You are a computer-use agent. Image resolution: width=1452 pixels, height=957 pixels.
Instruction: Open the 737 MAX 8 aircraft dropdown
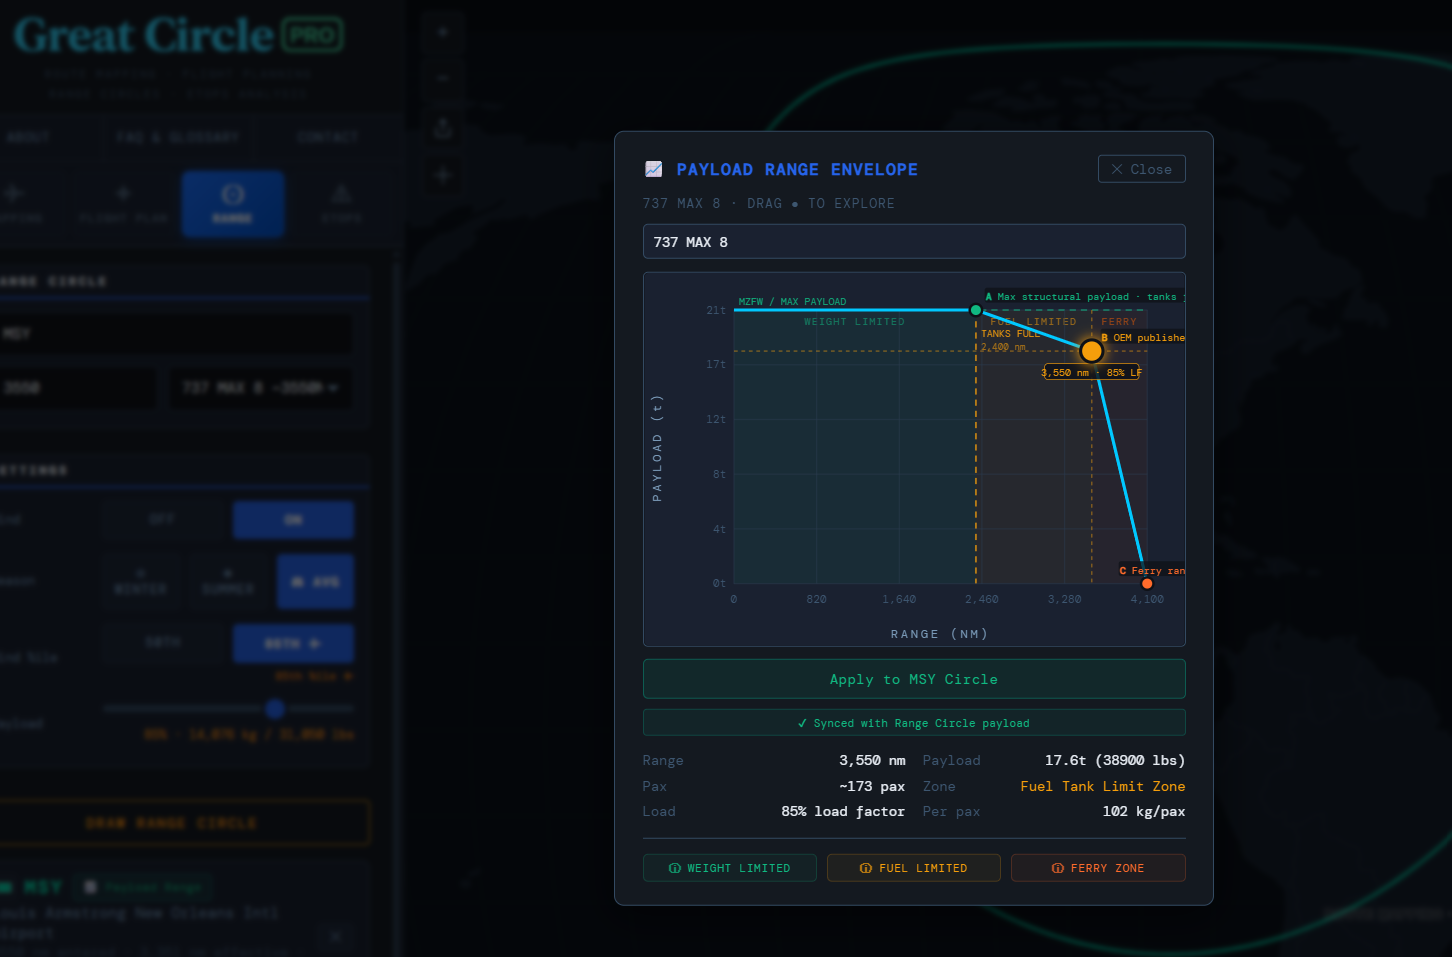pyautogui.click(x=260, y=388)
